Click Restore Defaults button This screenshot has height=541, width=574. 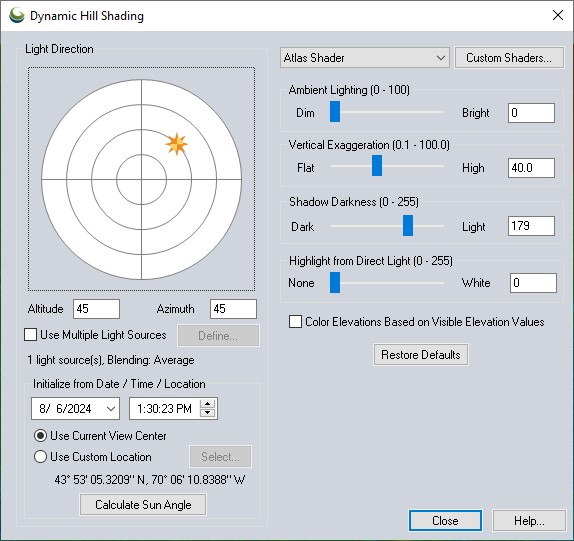pyautogui.click(x=421, y=355)
